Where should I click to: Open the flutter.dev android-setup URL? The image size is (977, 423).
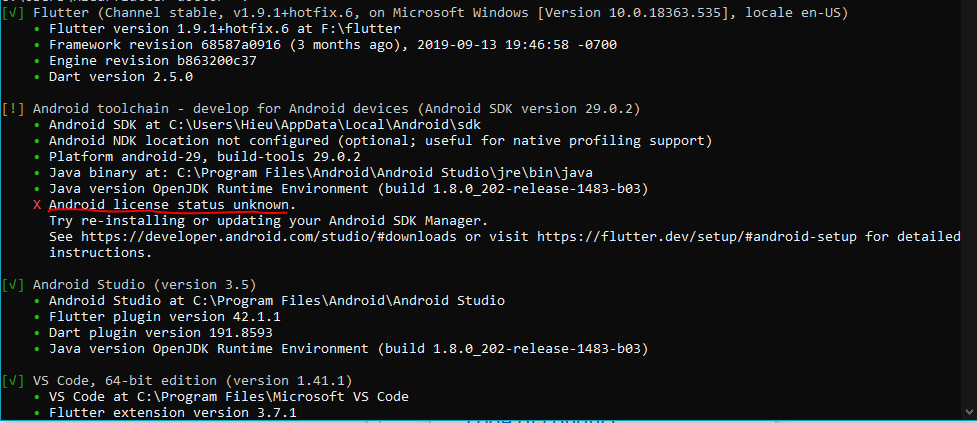pyautogui.click(x=697, y=237)
